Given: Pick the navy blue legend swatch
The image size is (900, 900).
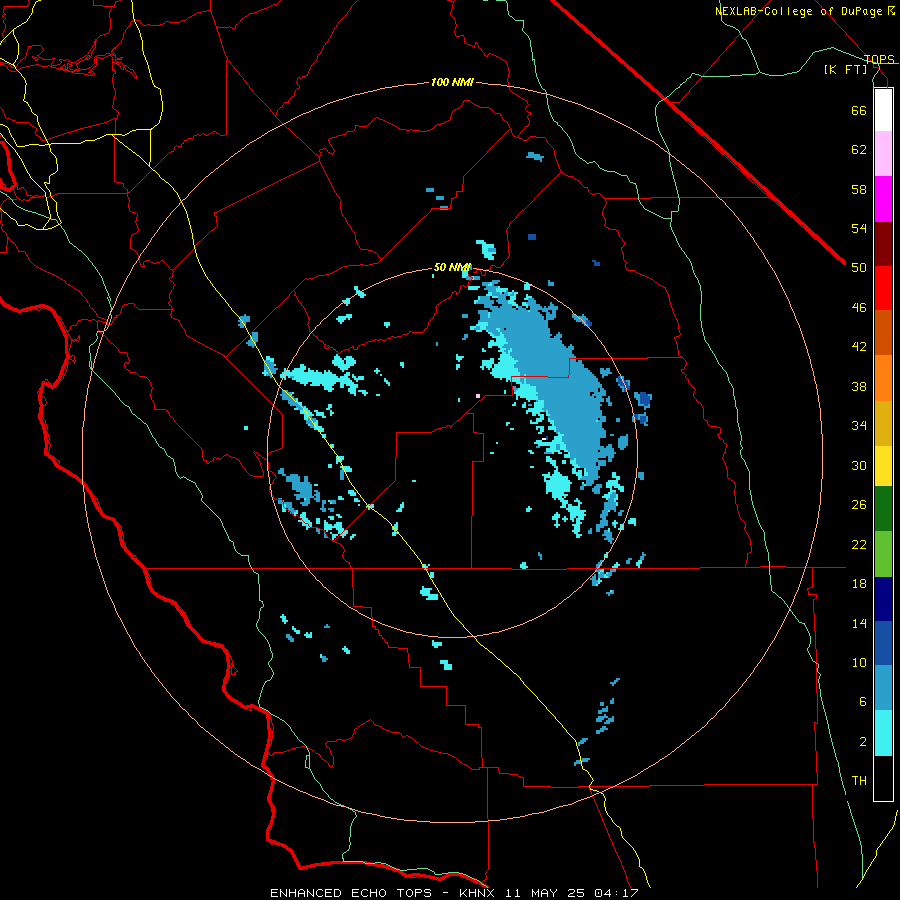Looking at the screenshot, I should click(883, 599).
